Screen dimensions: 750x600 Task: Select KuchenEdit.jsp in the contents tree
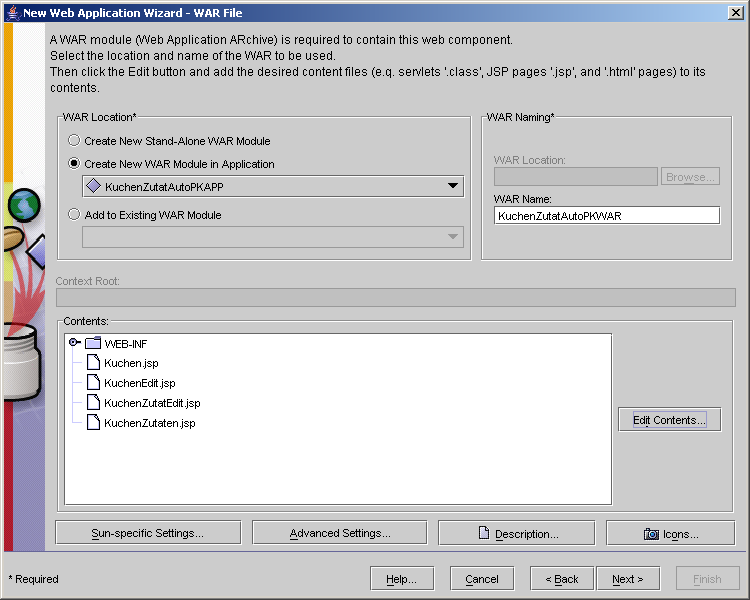(x=140, y=383)
